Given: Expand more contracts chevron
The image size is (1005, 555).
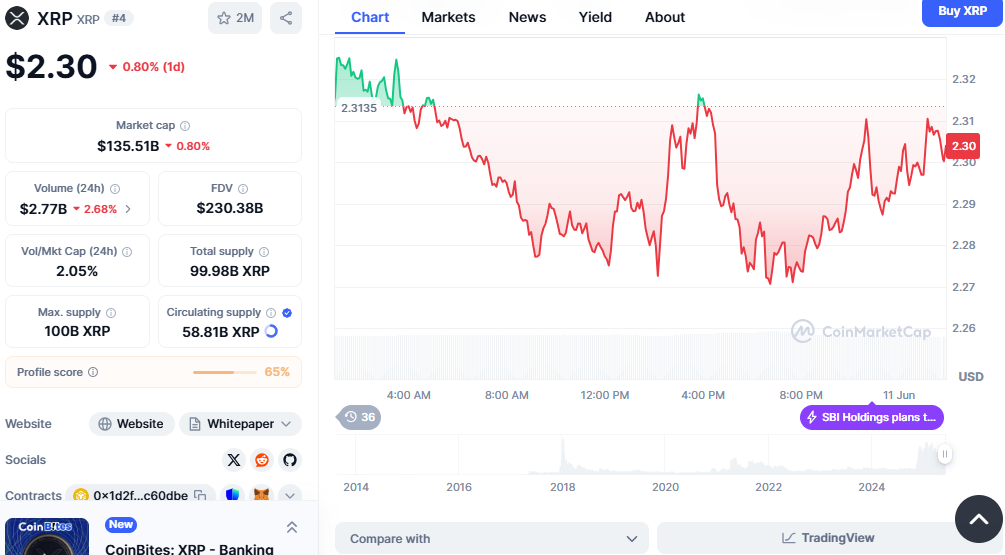Looking at the screenshot, I should 290,495.
